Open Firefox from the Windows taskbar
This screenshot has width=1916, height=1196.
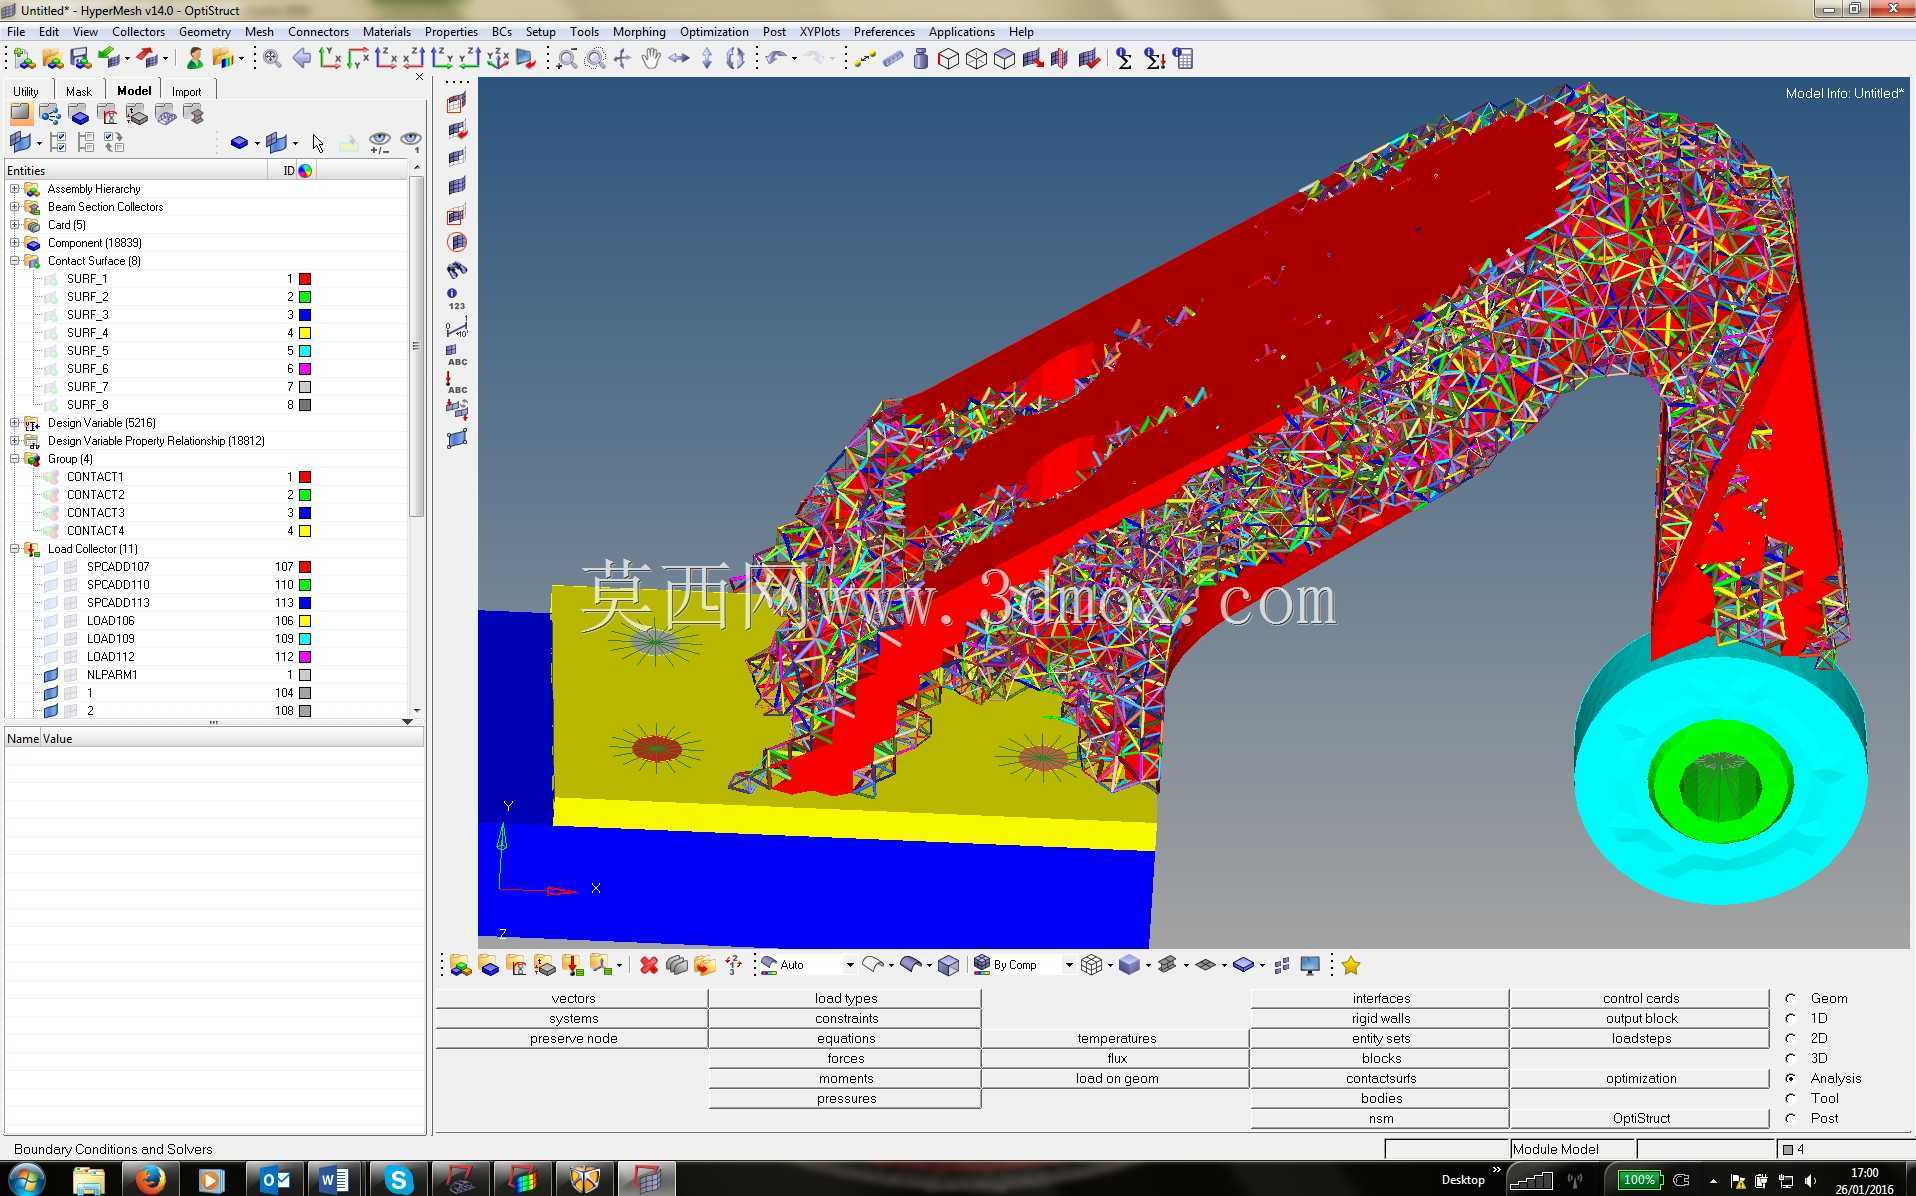150,1180
